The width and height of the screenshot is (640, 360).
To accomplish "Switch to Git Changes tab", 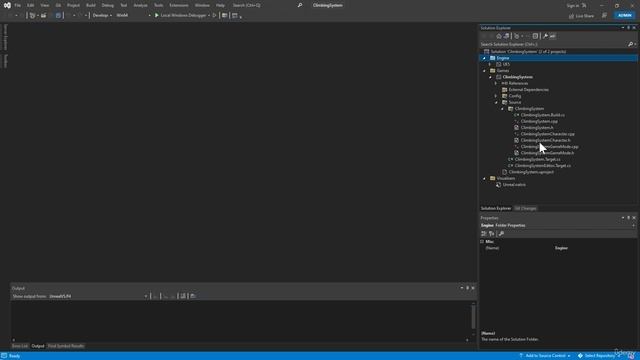I will tap(525, 208).
